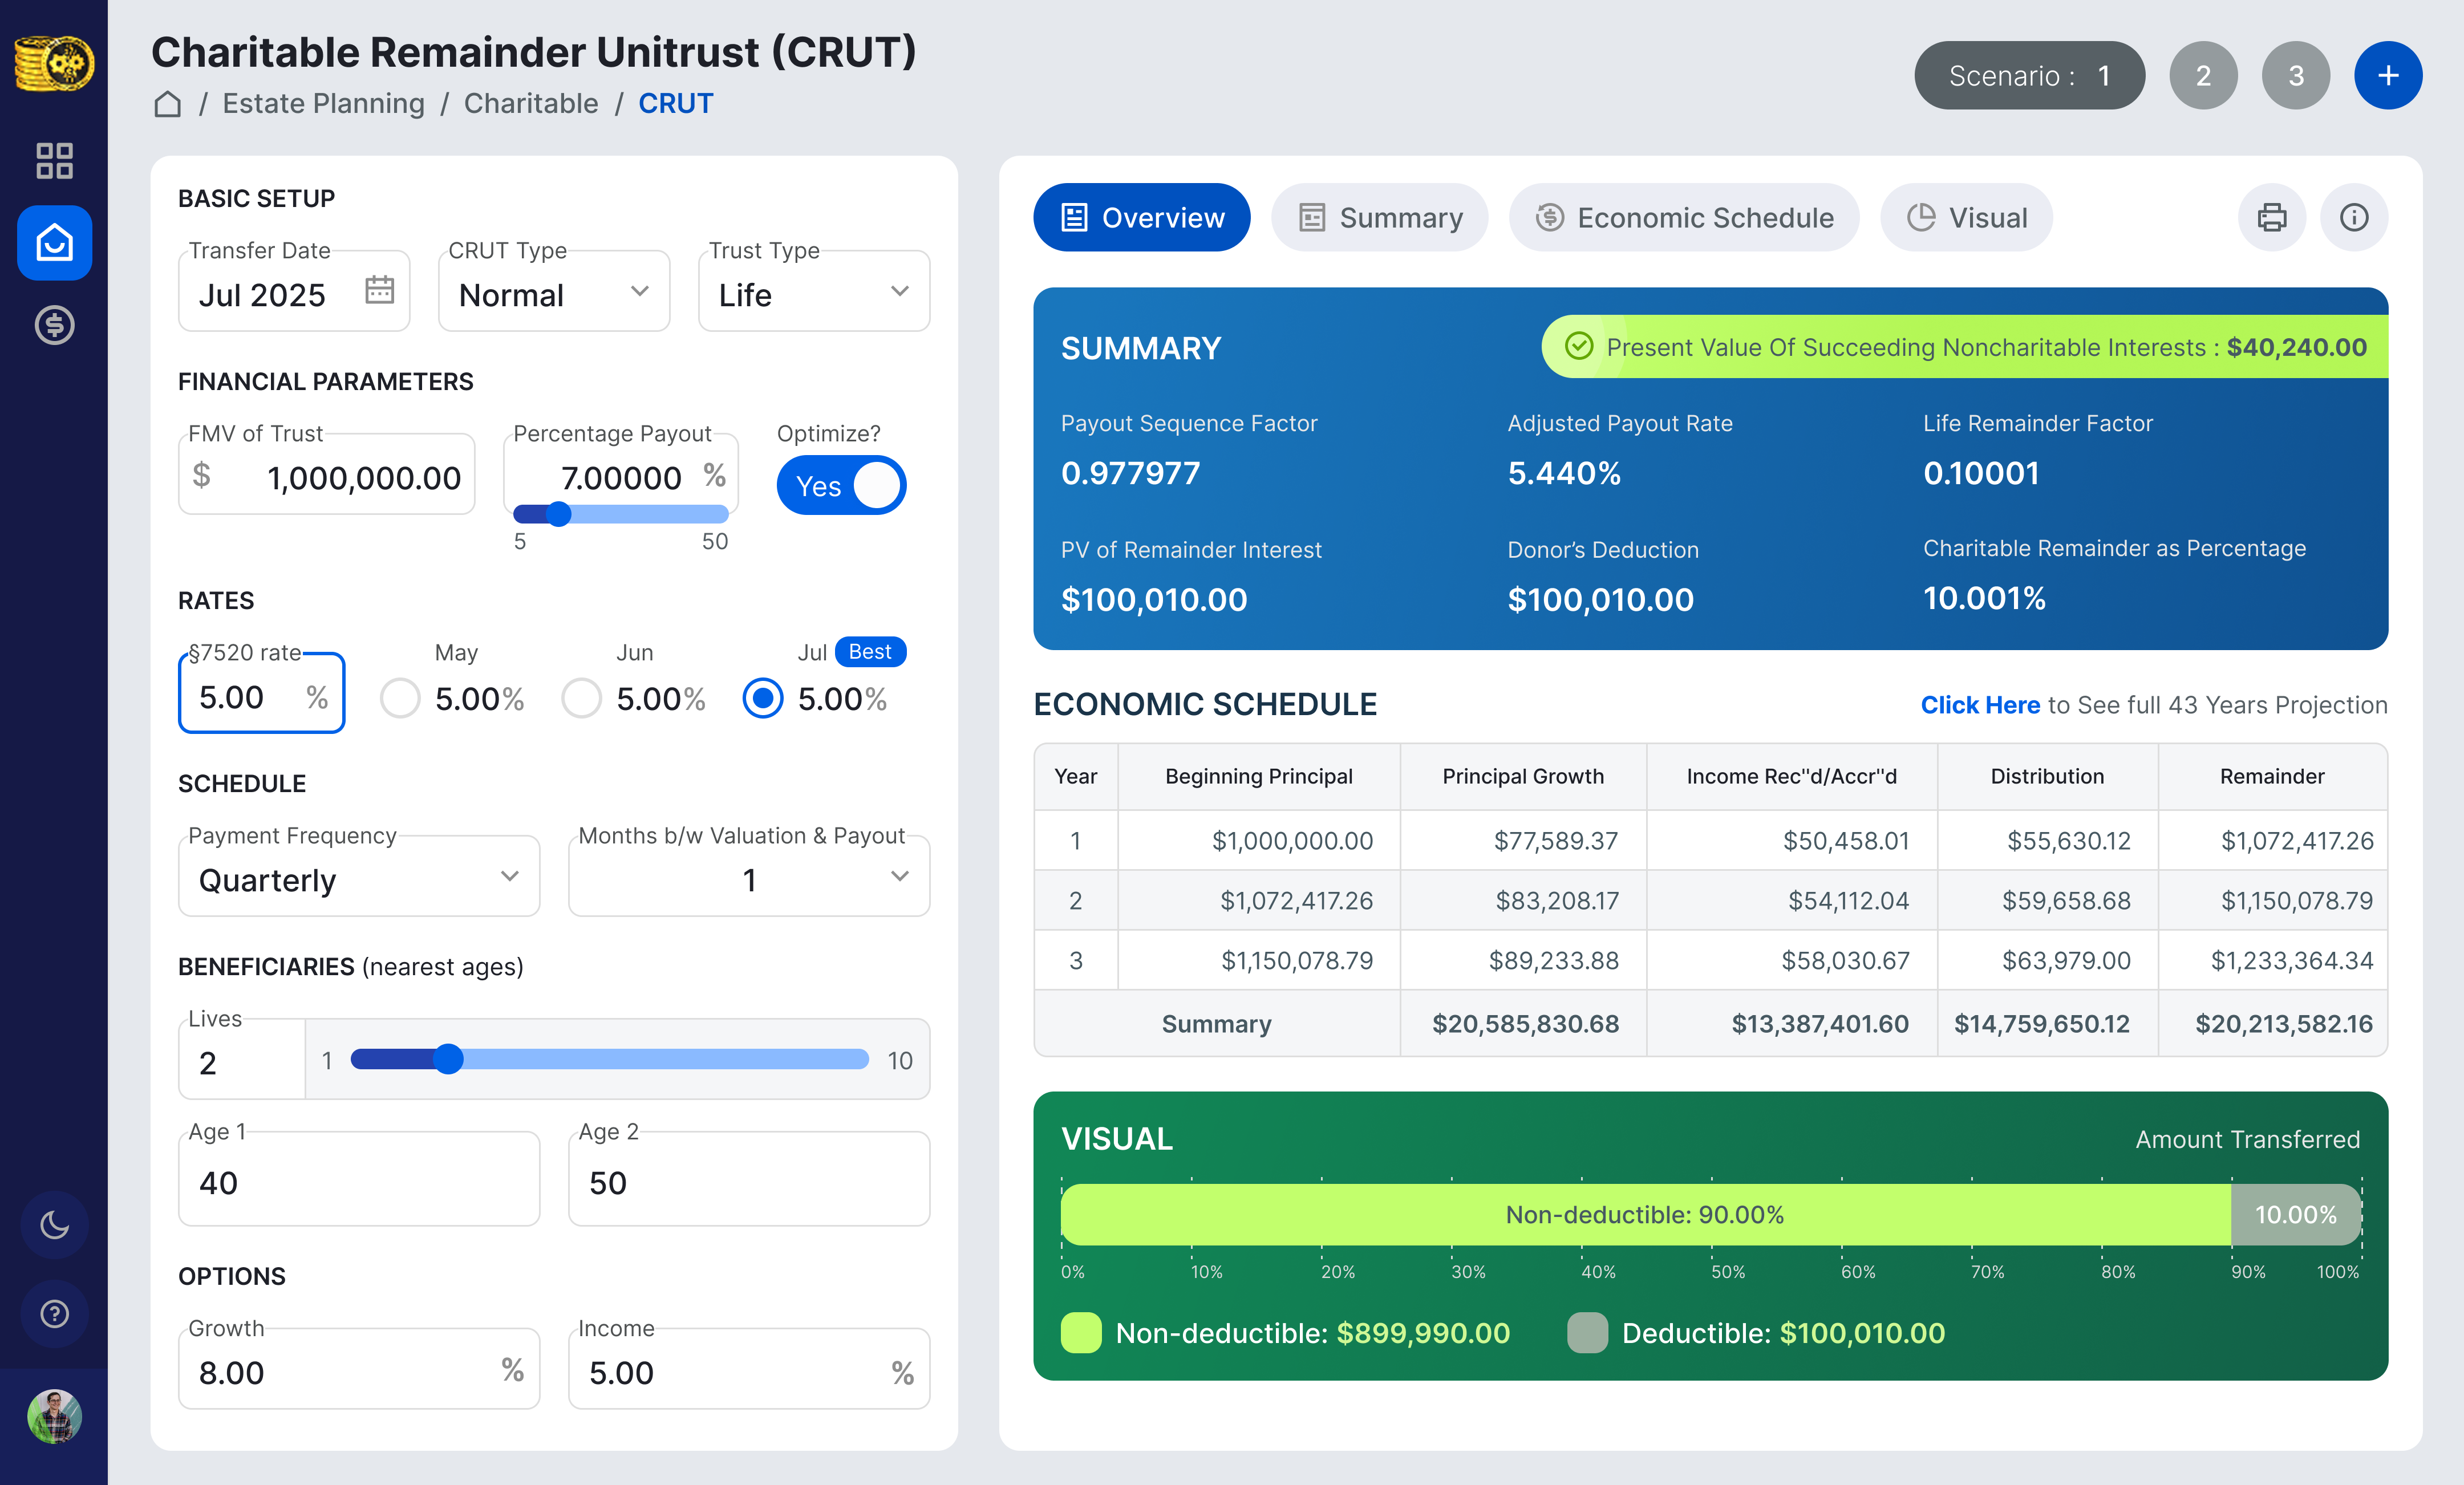Open the dollar coin sidebar icon
Viewport: 2464px width, 1485px height.
tap(54, 325)
